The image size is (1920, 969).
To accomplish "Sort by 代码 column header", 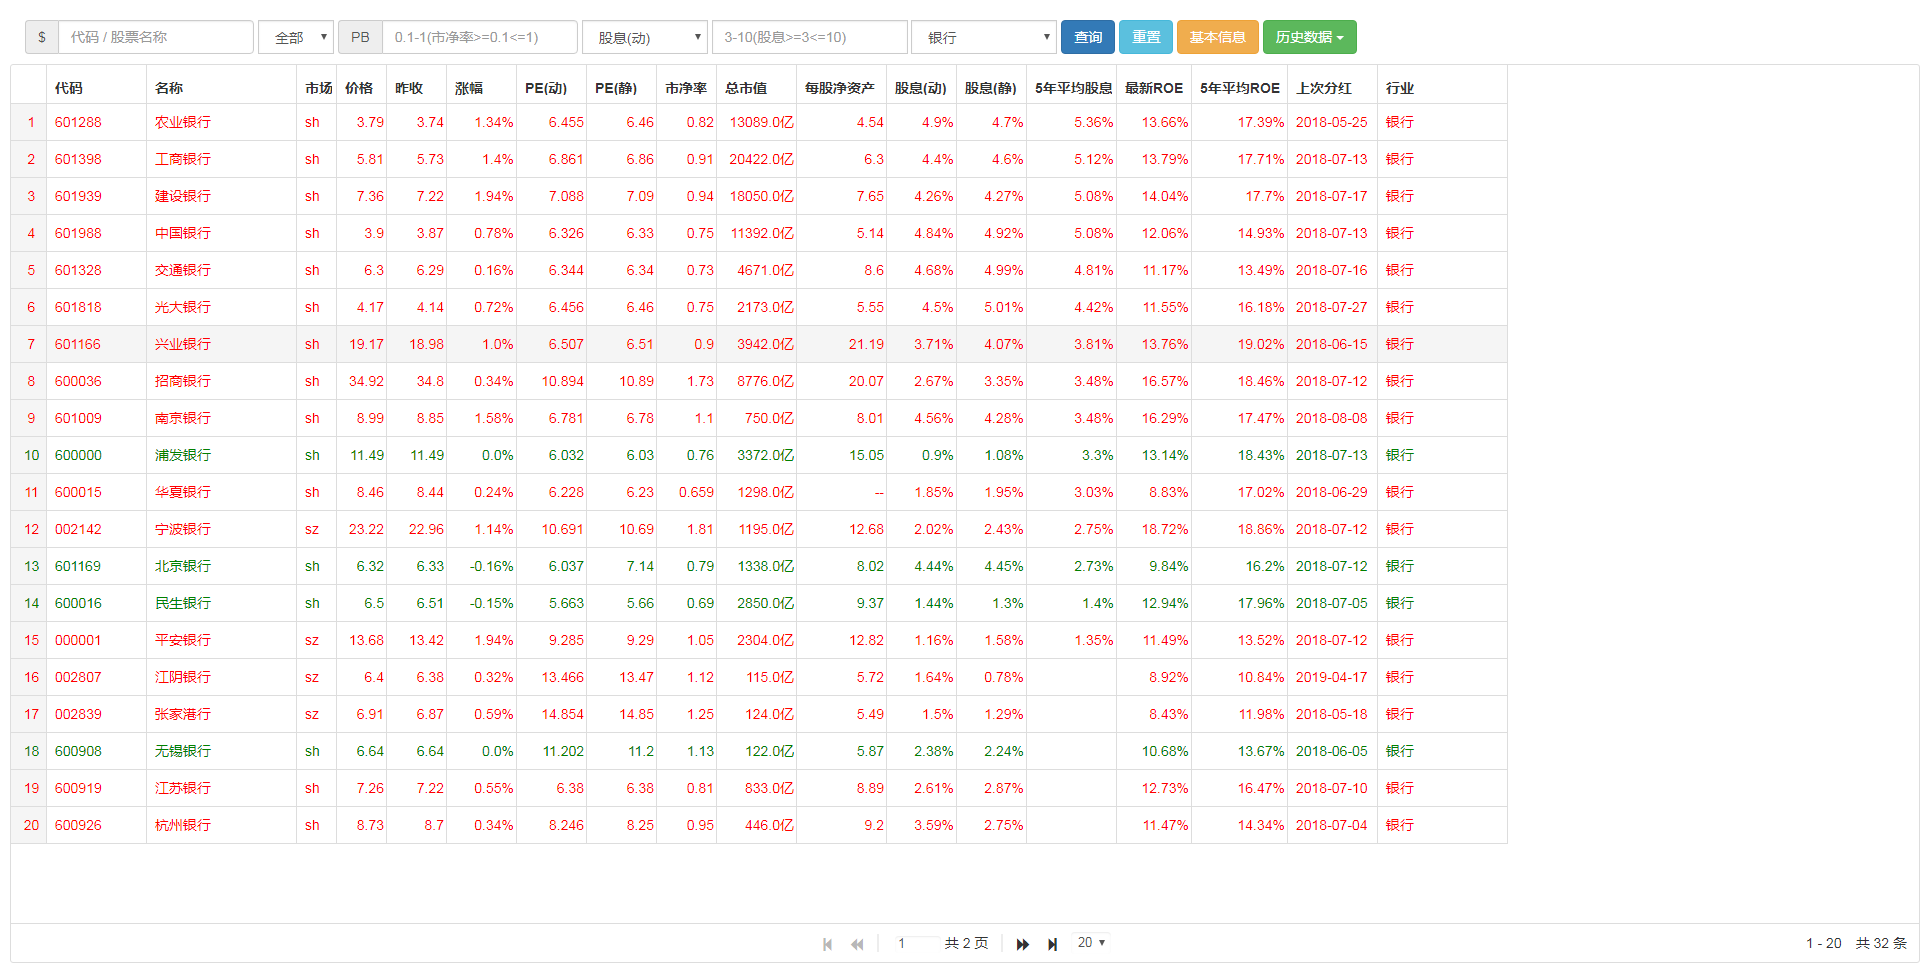I will point(69,88).
